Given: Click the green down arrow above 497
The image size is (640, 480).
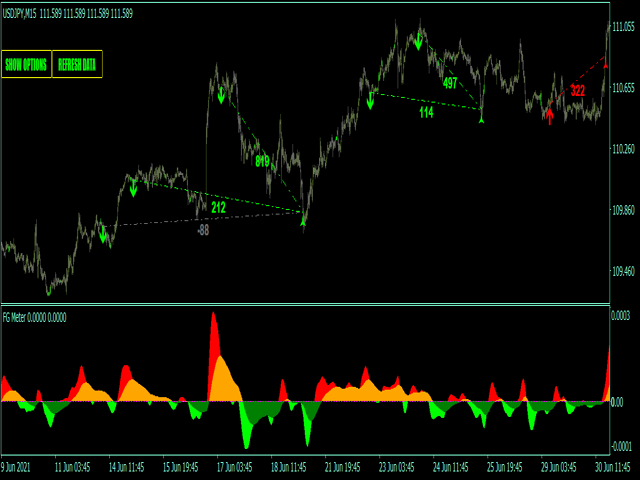Looking at the screenshot, I should [x=418, y=41].
